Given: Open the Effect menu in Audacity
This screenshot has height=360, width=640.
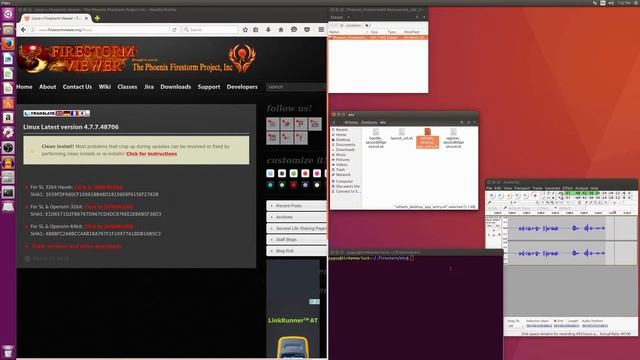Looking at the screenshot, I should tap(567, 188).
